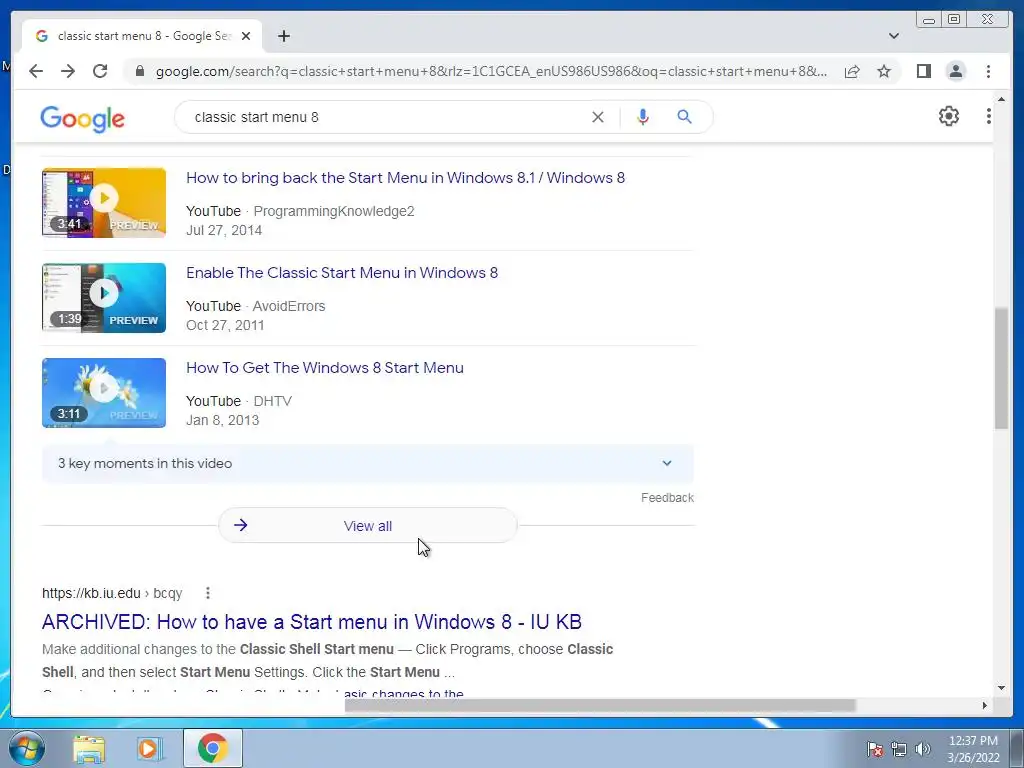Click the scroll down arrow
1024x768 pixels.
coord(1001,688)
